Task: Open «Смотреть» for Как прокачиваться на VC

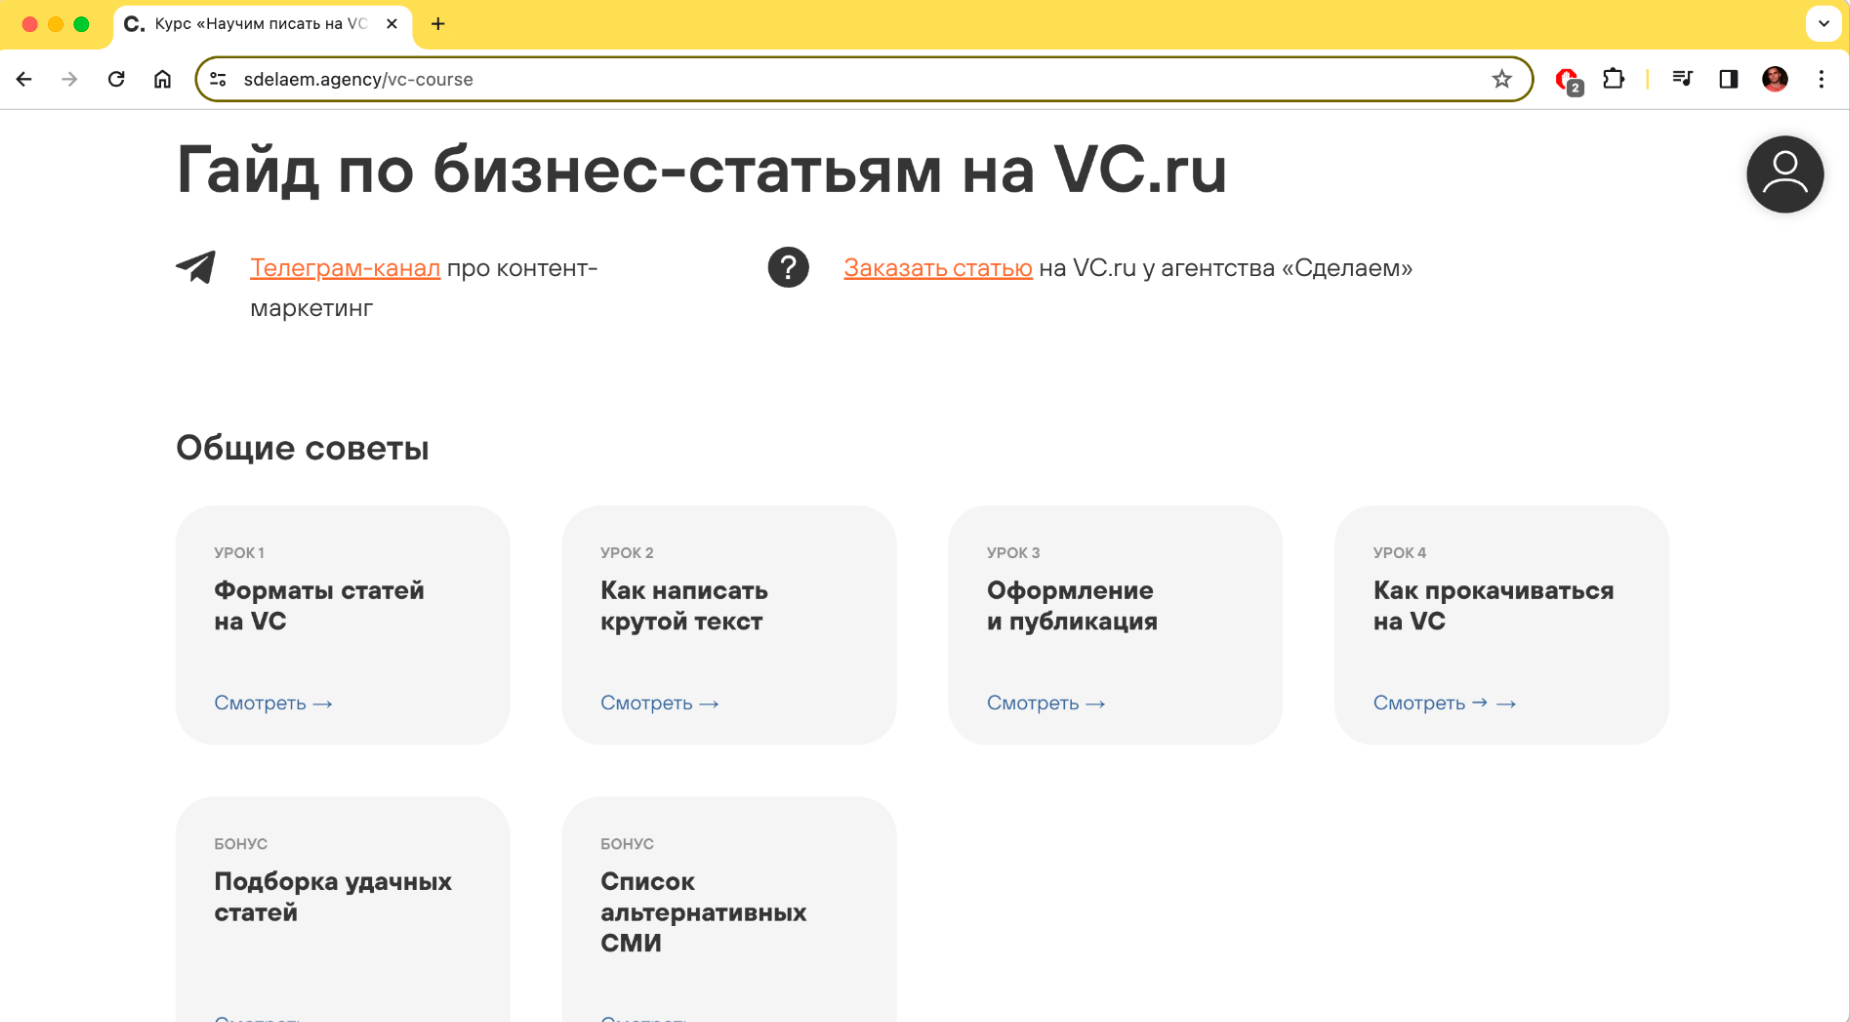Action: click(1445, 703)
